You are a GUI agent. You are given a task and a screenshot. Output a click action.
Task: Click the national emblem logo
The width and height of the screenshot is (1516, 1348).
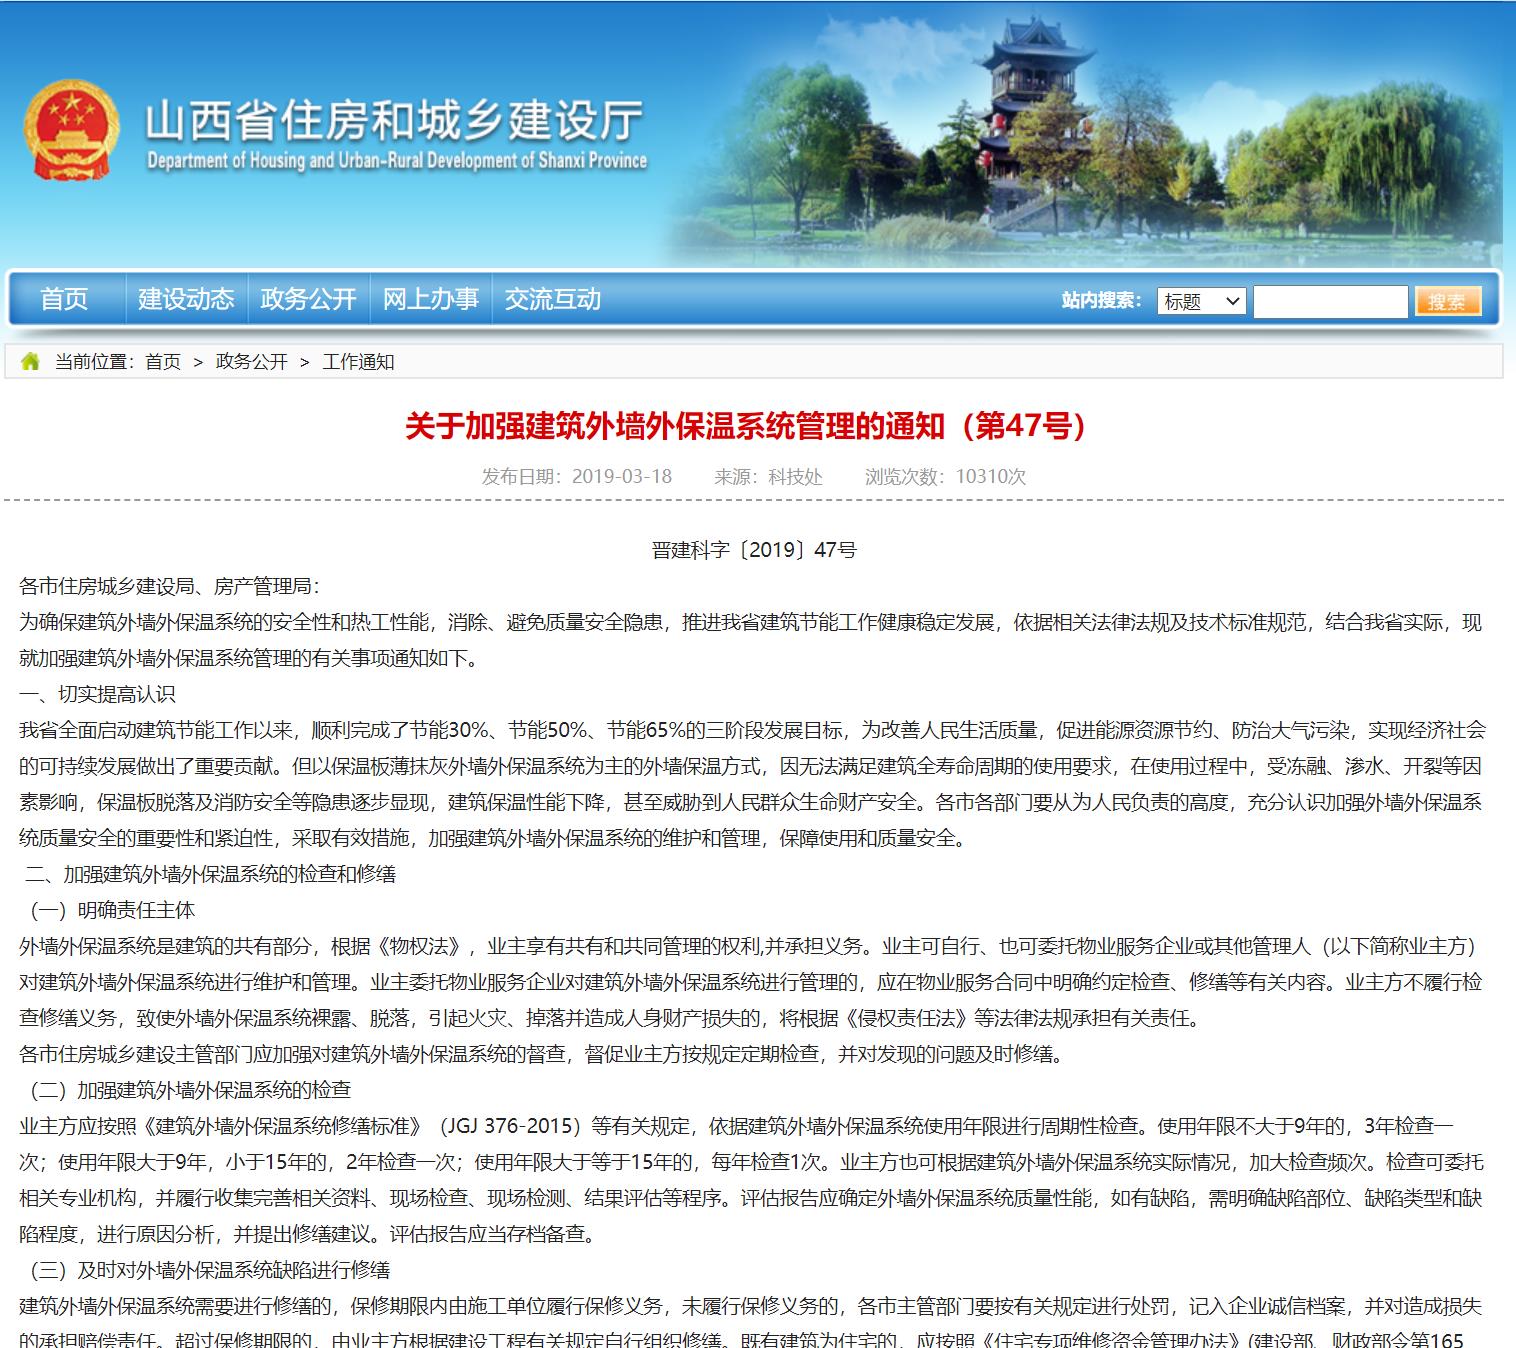(x=68, y=129)
